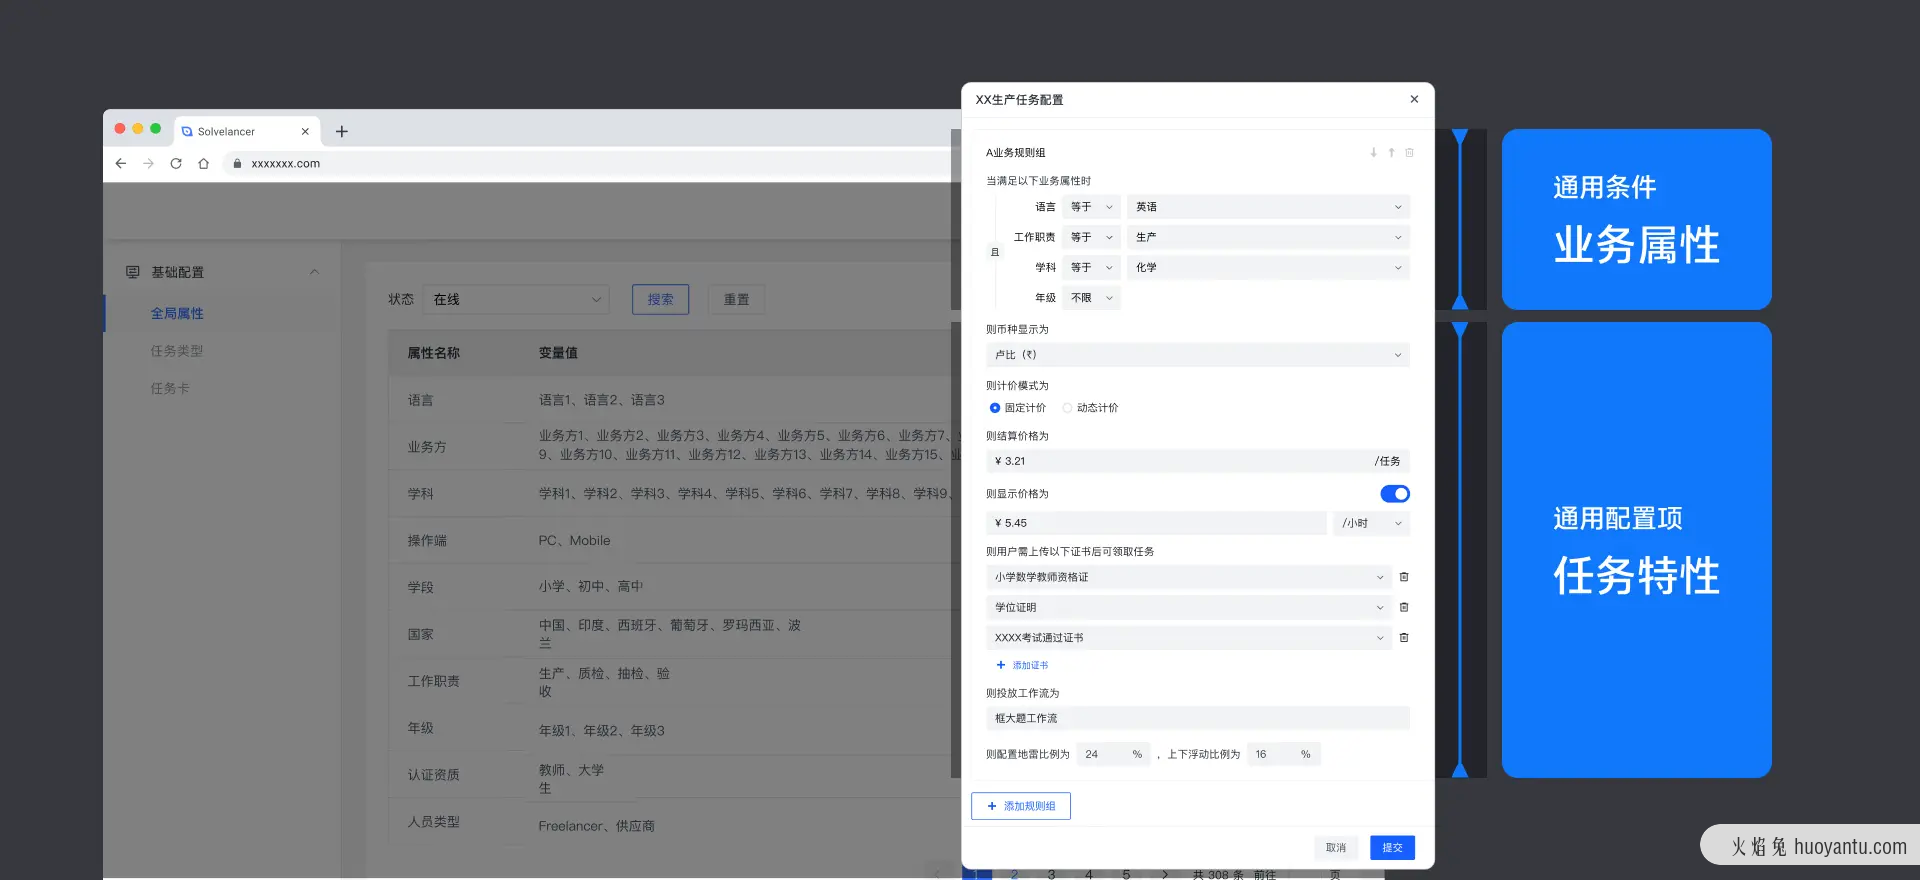Open the 生产 value dropdown
This screenshot has height=880, width=1920.
[1268, 237]
